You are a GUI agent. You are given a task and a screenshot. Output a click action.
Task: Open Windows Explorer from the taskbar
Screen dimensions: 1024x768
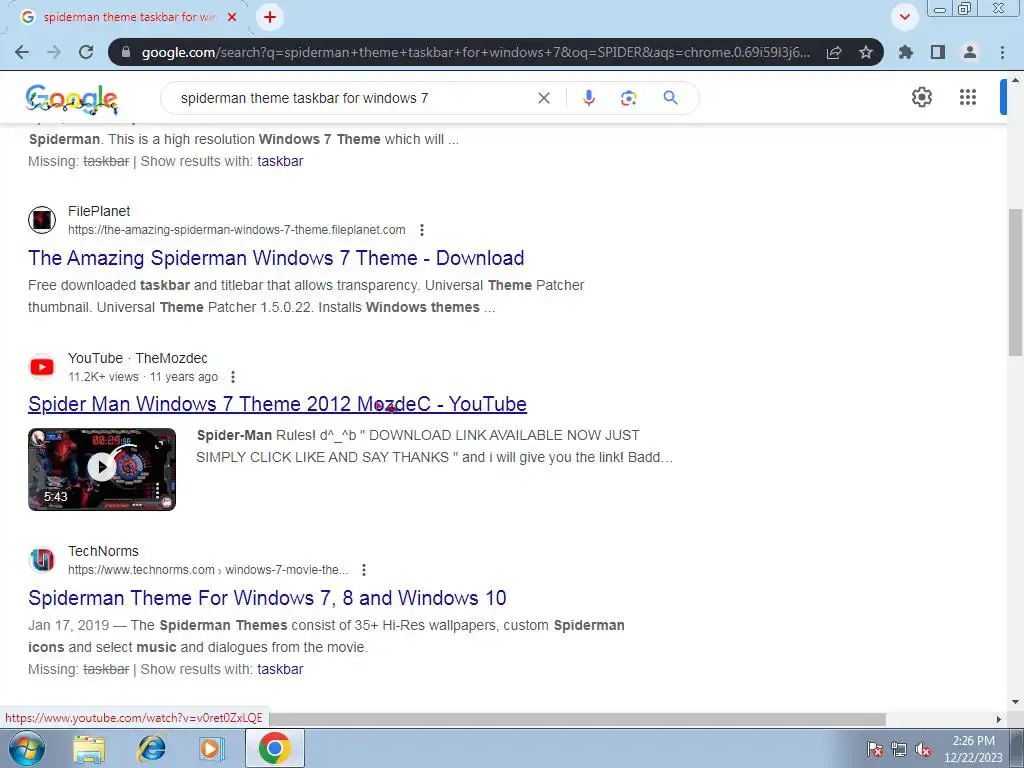click(89, 749)
